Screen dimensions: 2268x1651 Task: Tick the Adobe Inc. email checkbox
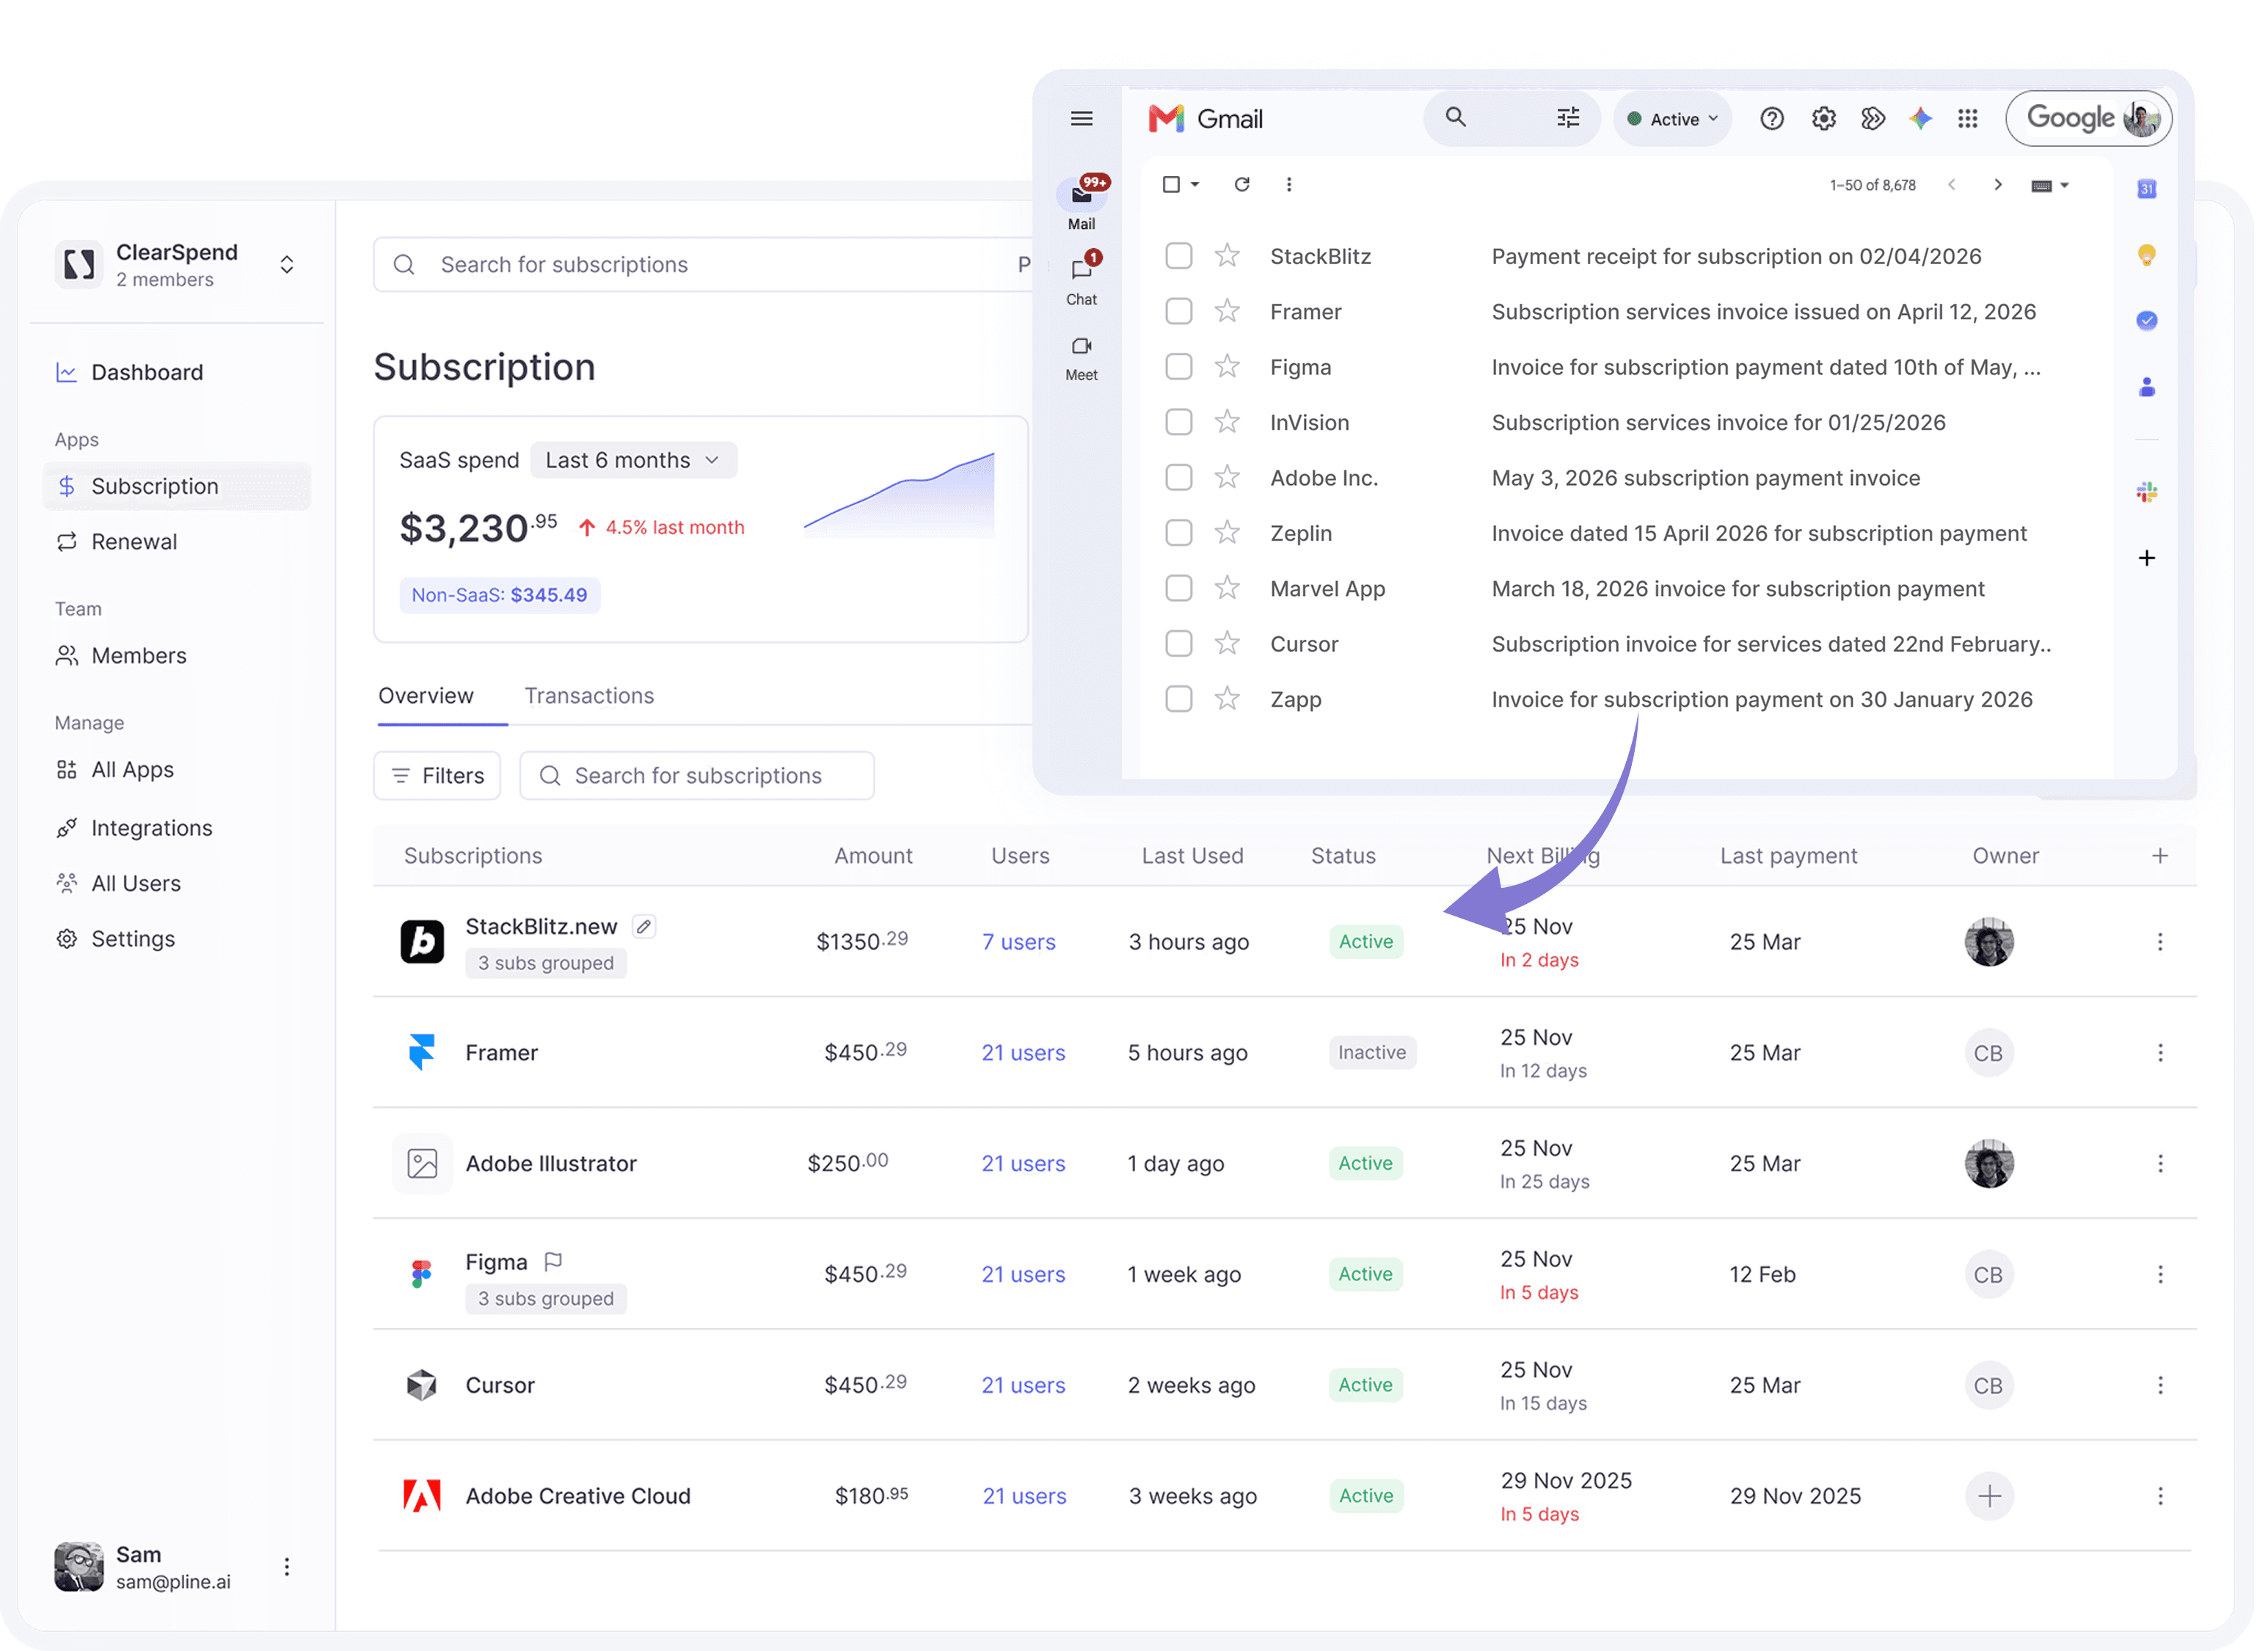coord(1178,478)
